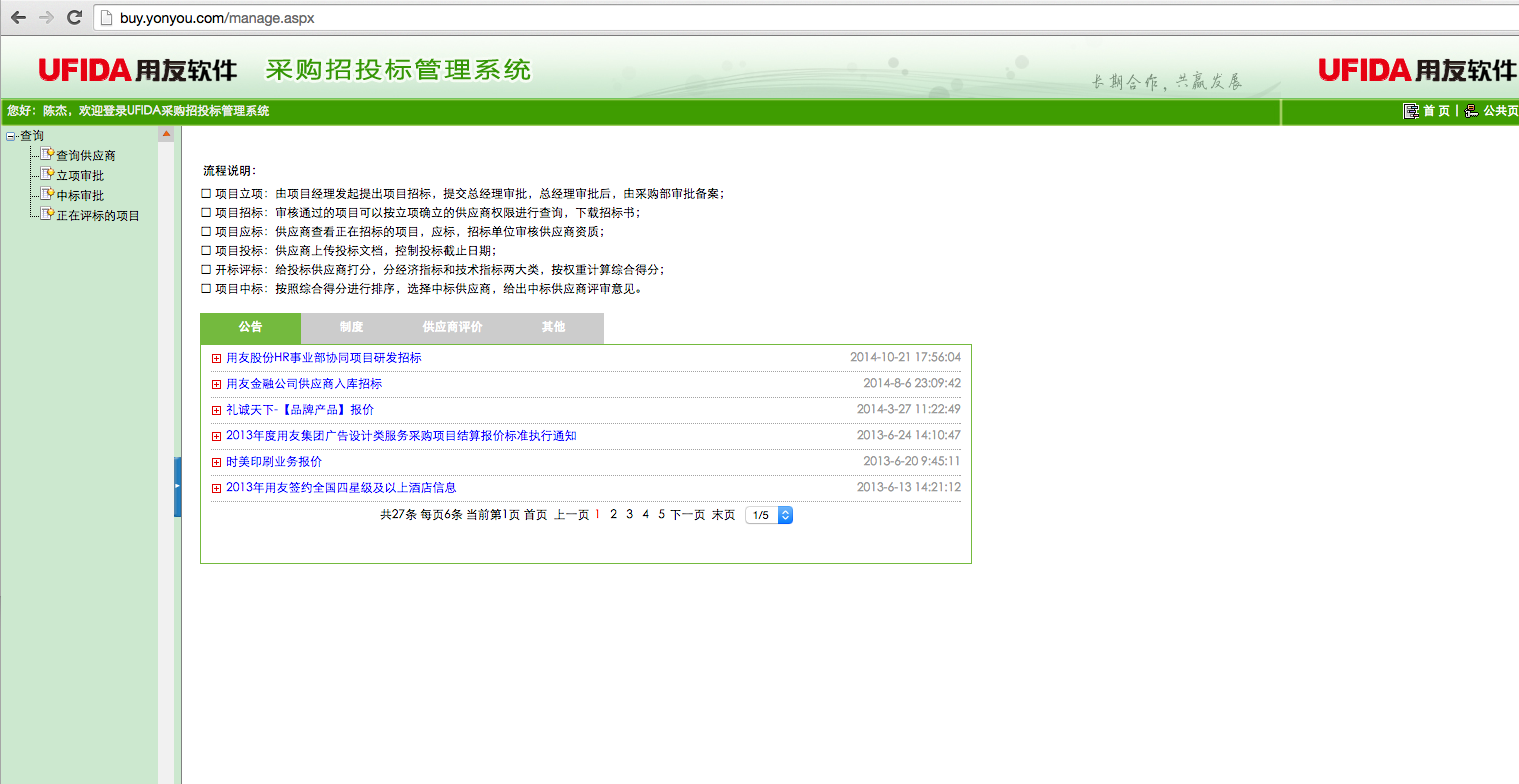
Task: Open the 用友股份HR事业部协同项目研发招标 announcement
Action: [324, 358]
